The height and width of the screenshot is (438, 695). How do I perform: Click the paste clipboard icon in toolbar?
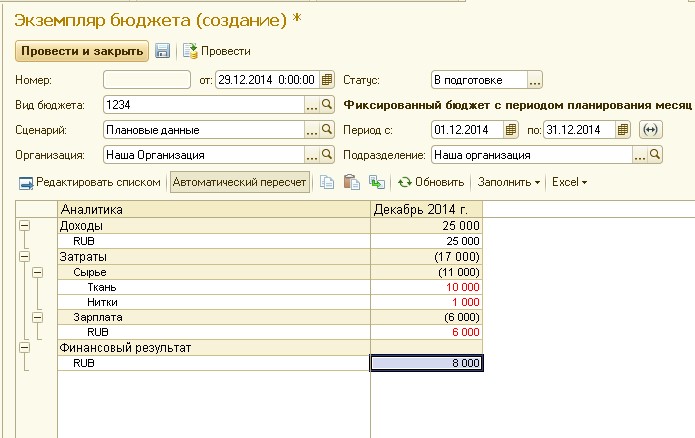pyautogui.click(x=351, y=182)
